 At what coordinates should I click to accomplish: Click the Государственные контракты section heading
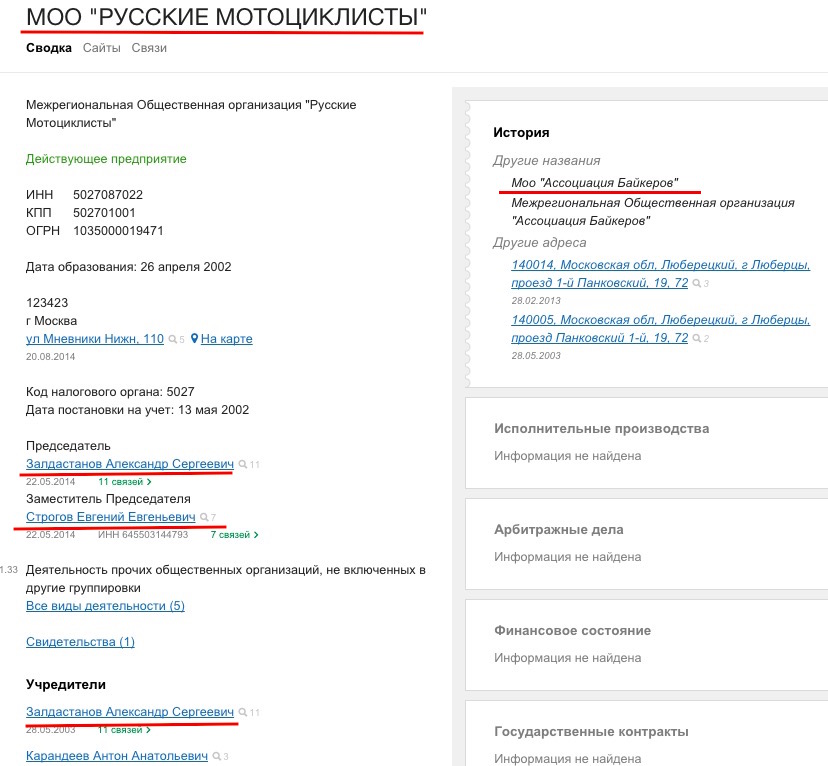pos(591,731)
